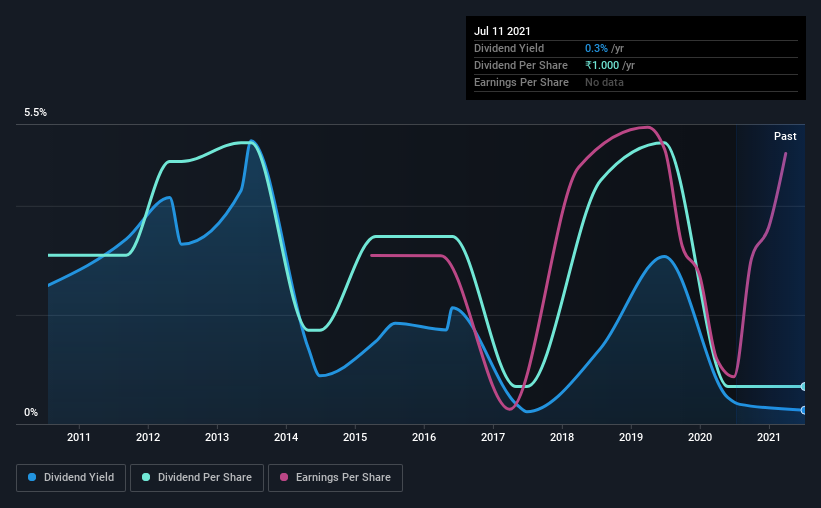Click the Jul 11 2021 tooltip date
Screen dimensions: 821x508
(502, 31)
